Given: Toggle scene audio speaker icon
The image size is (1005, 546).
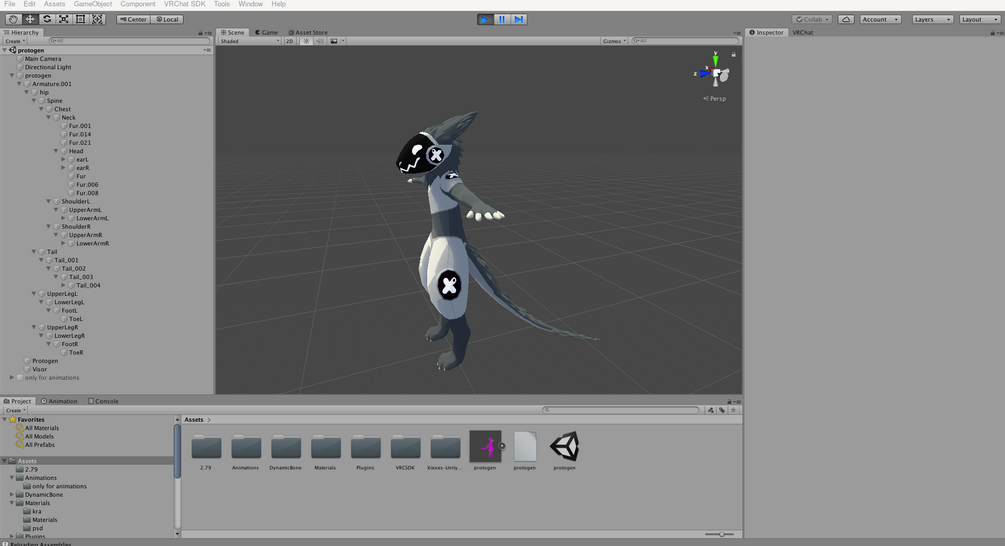Looking at the screenshot, I should pyautogui.click(x=320, y=41).
